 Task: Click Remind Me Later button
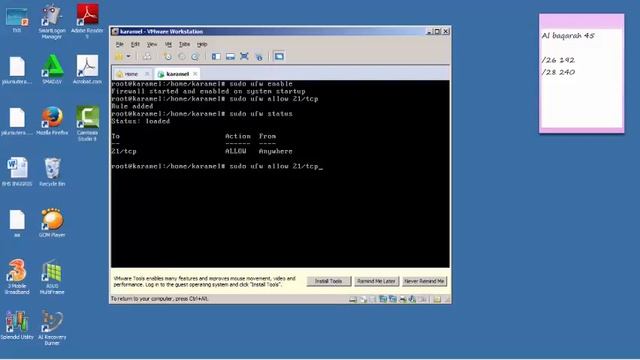[376, 281]
